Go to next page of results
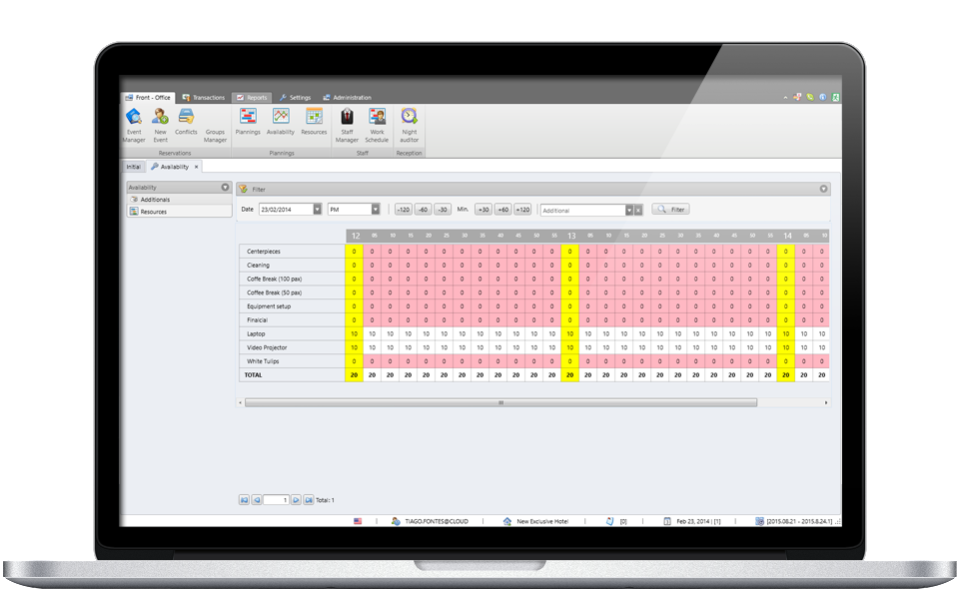Image resolution: width=960 pixels, height=589 pixels. [296, 500]
